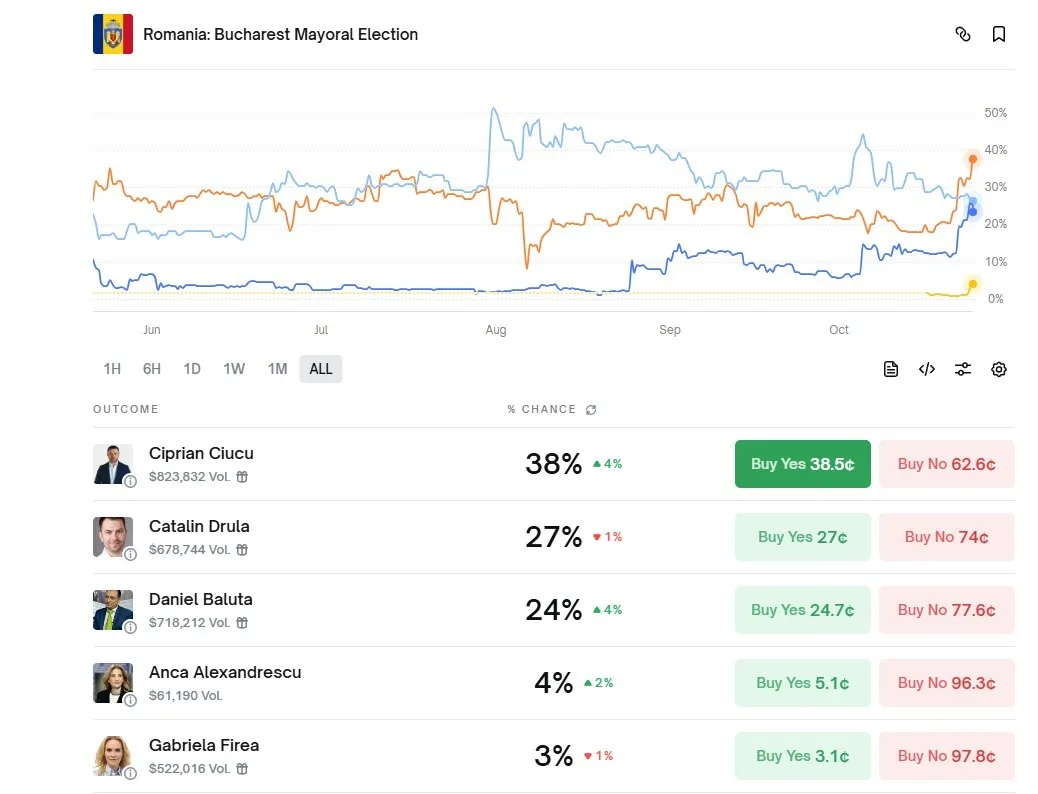
Task: Select the ALL time range
Action: [x=321, y=369]
